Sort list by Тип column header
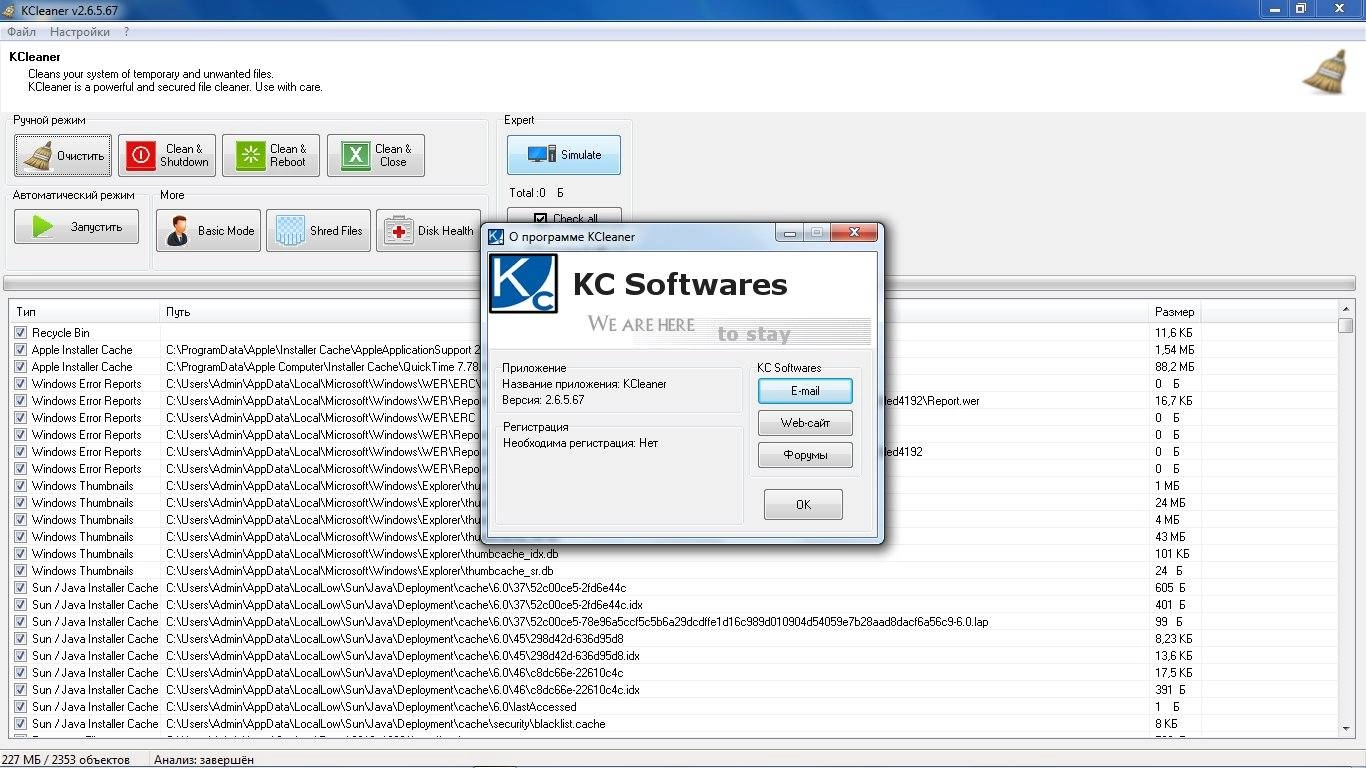This screenshot has width=1366, height=768. 84,312
